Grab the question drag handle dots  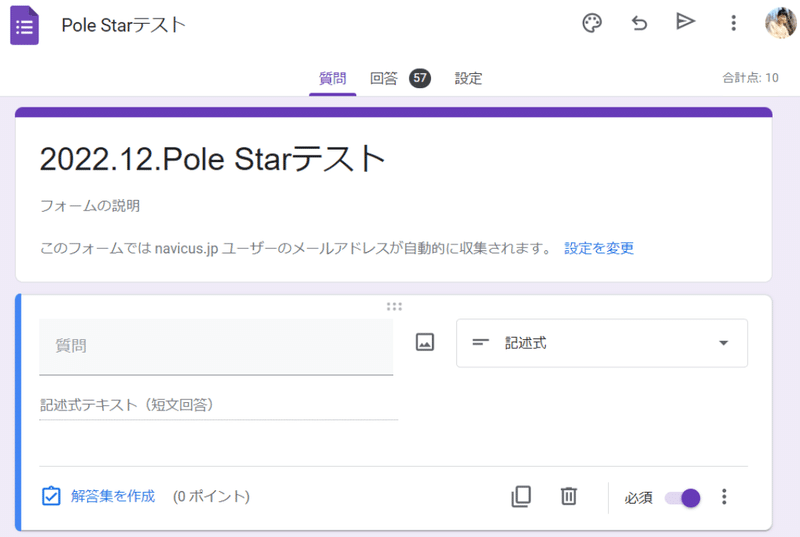(x=394, y=306)
